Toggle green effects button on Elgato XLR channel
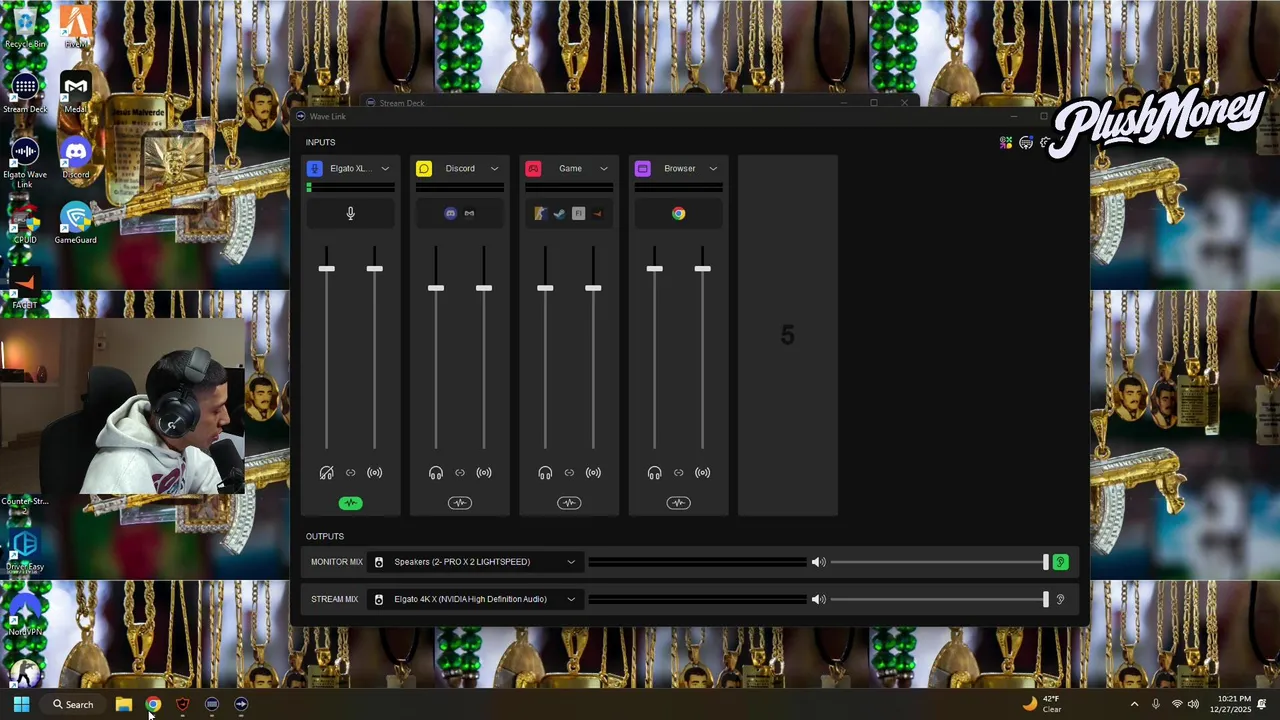The width and height of the screenshot is (1280, 720). pos(350,503)
